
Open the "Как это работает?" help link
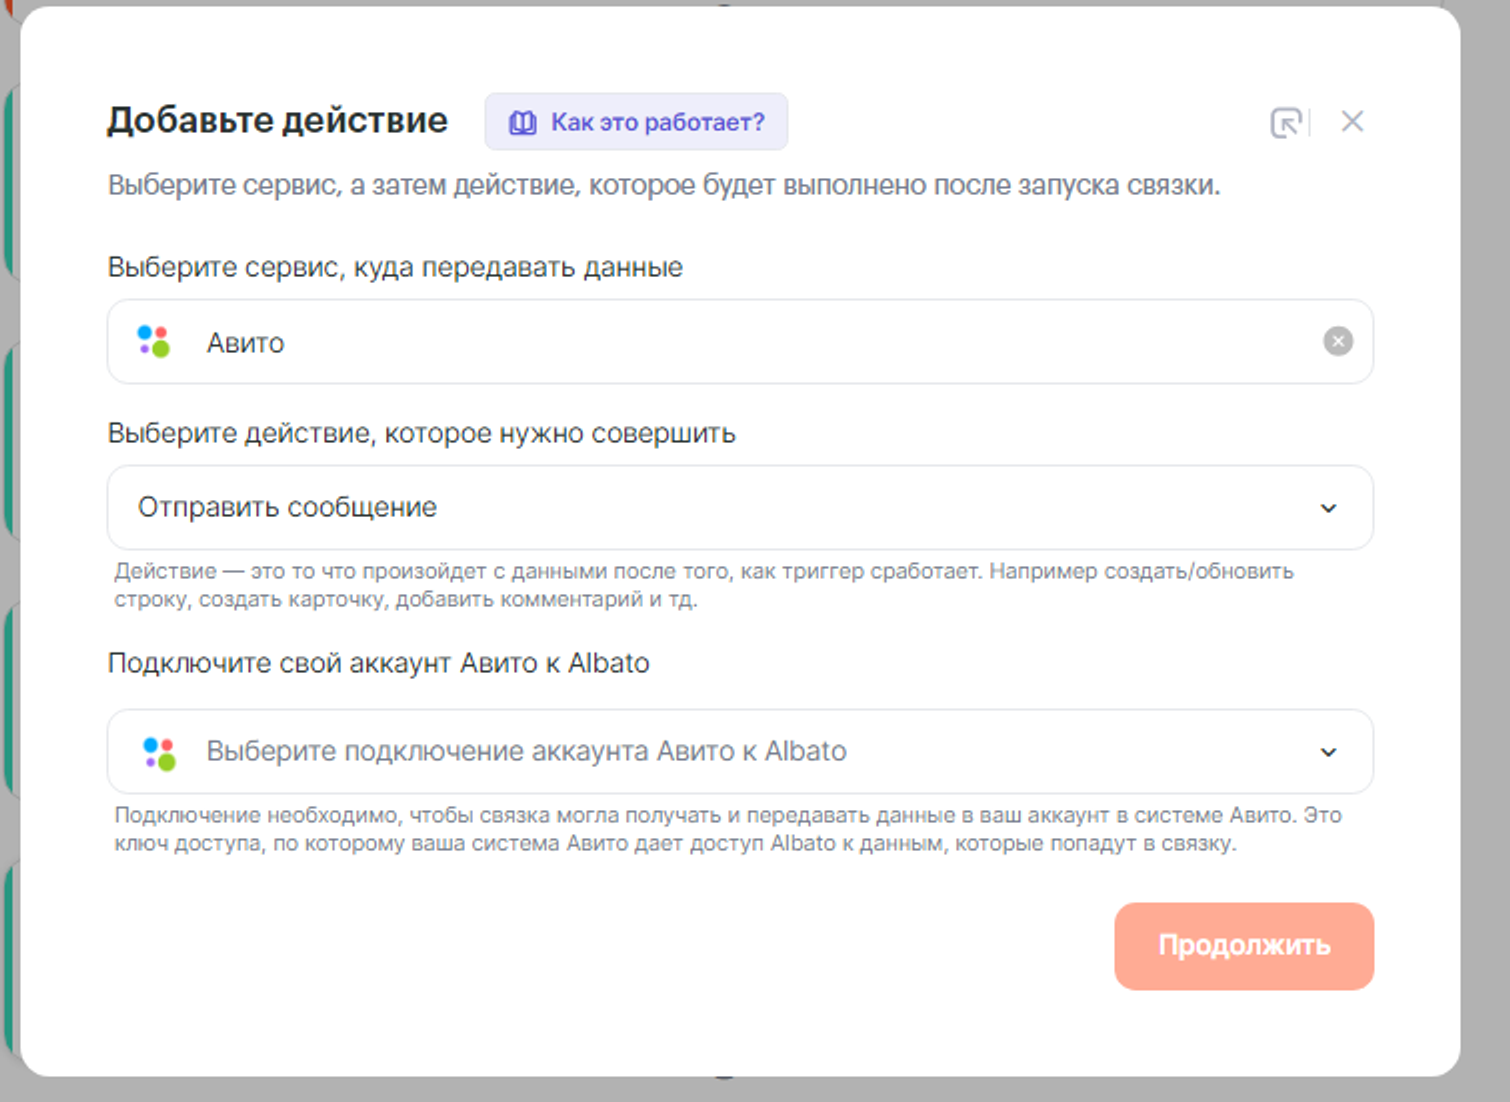(657, 123)
